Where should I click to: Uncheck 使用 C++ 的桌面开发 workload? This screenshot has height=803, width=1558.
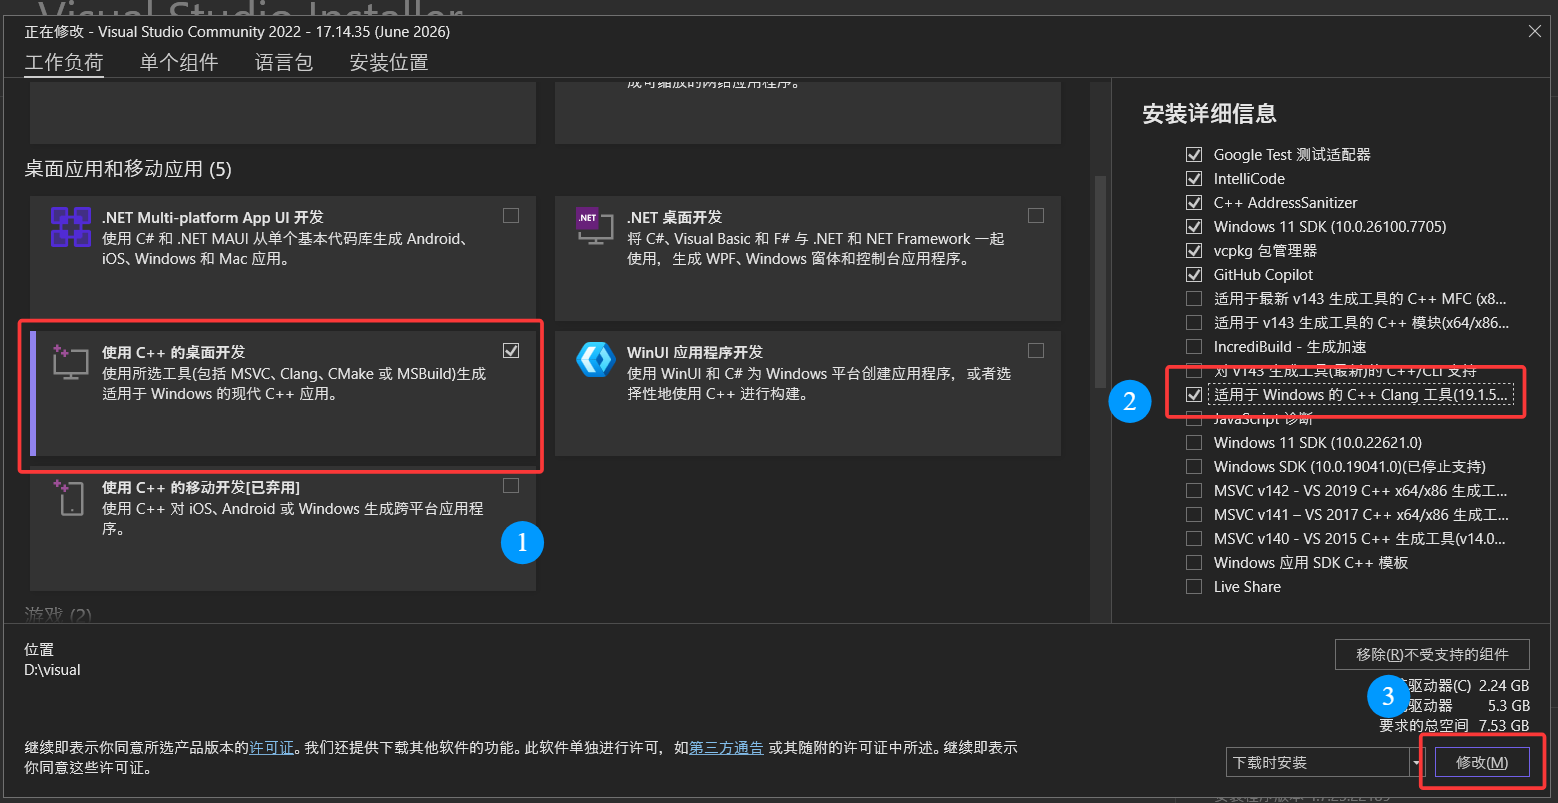coord(511,350)
